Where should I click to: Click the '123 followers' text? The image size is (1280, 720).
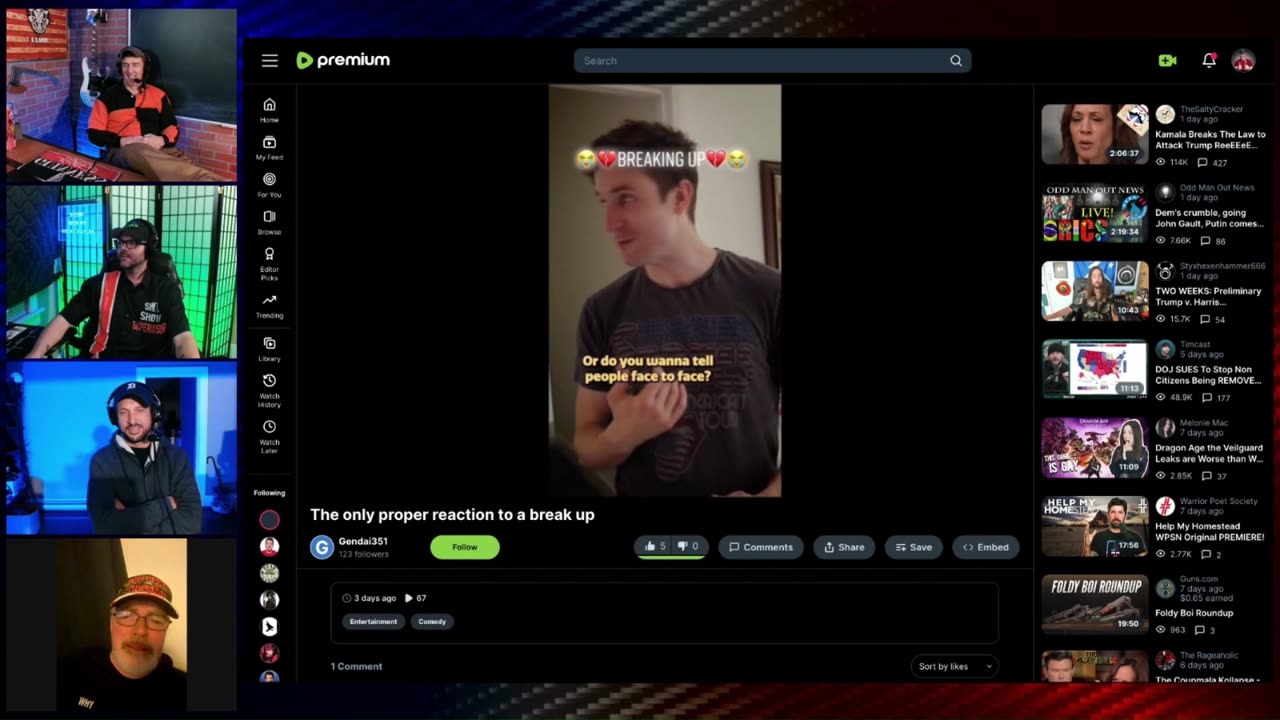363,554
